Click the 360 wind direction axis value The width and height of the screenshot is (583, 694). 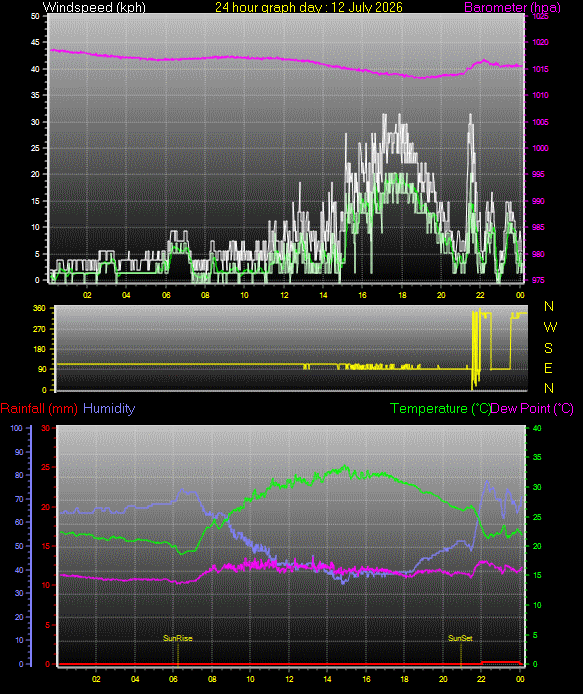tap(39, 308)
